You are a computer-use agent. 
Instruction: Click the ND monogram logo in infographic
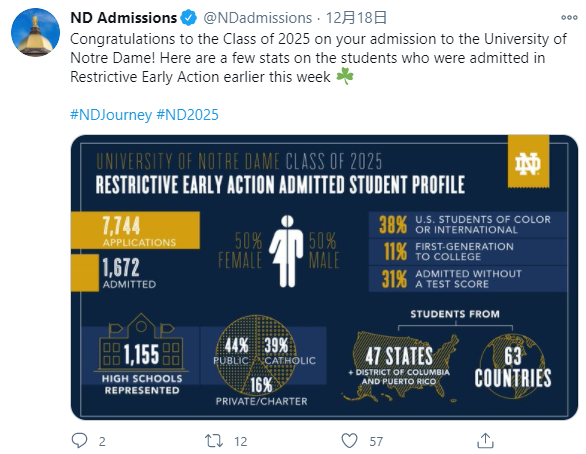[x=528, y=161]
